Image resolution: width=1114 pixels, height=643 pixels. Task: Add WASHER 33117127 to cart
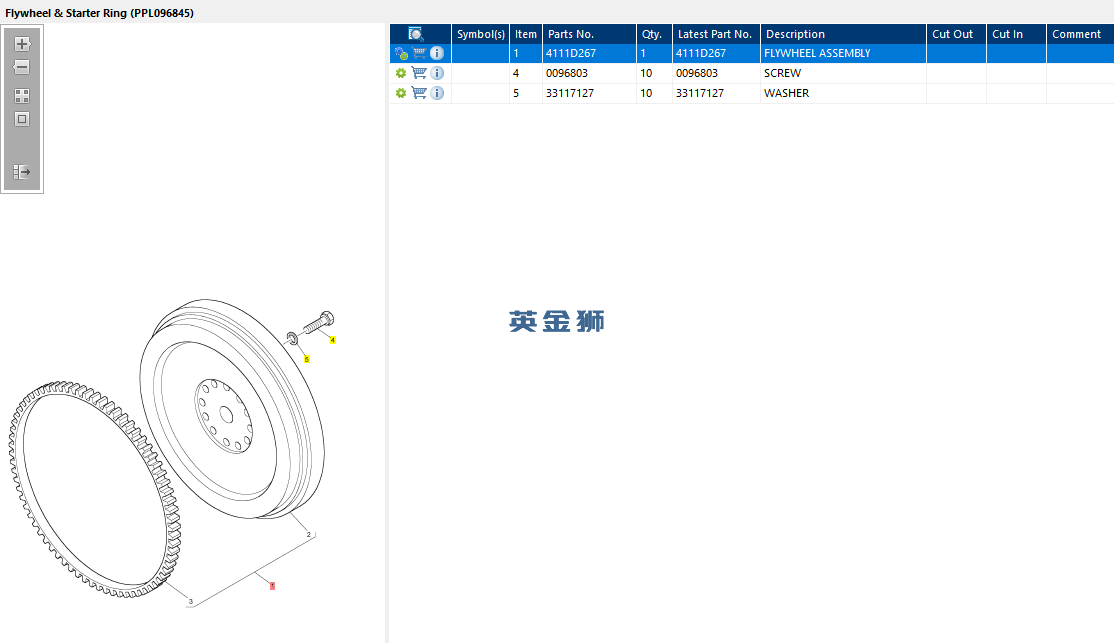tap(419, 93)
